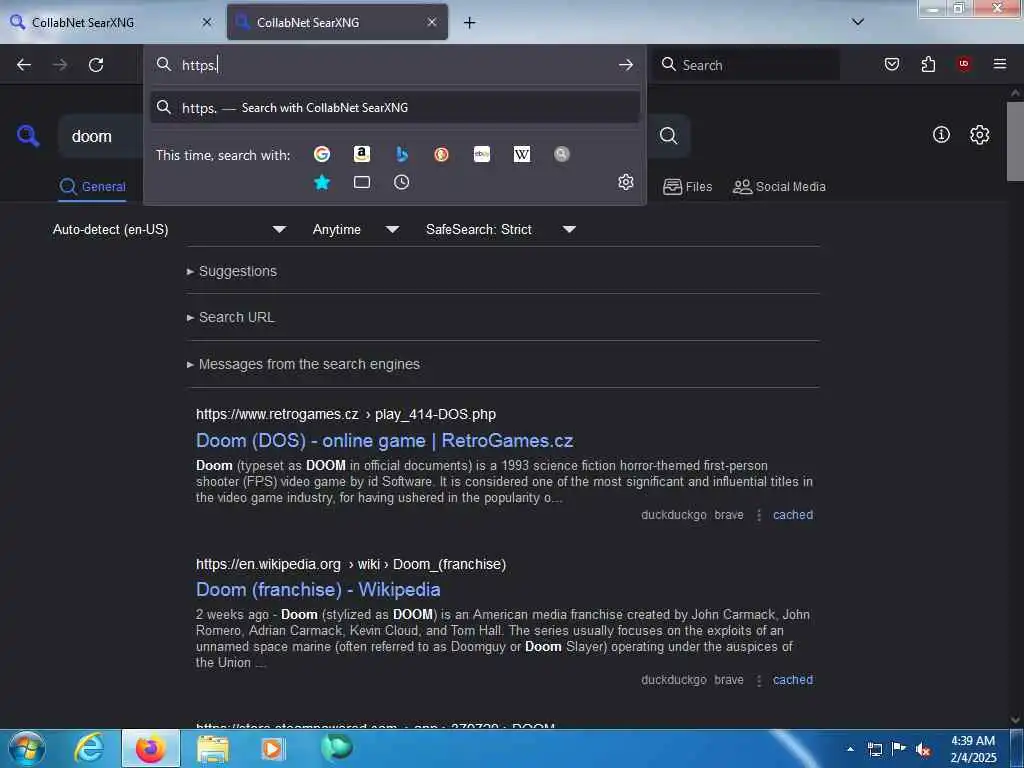Image resolution: width=1024 pixels, height=768 pixels.
Task: Open more options dots for Wikipedia result
Action: coord(758,680)
